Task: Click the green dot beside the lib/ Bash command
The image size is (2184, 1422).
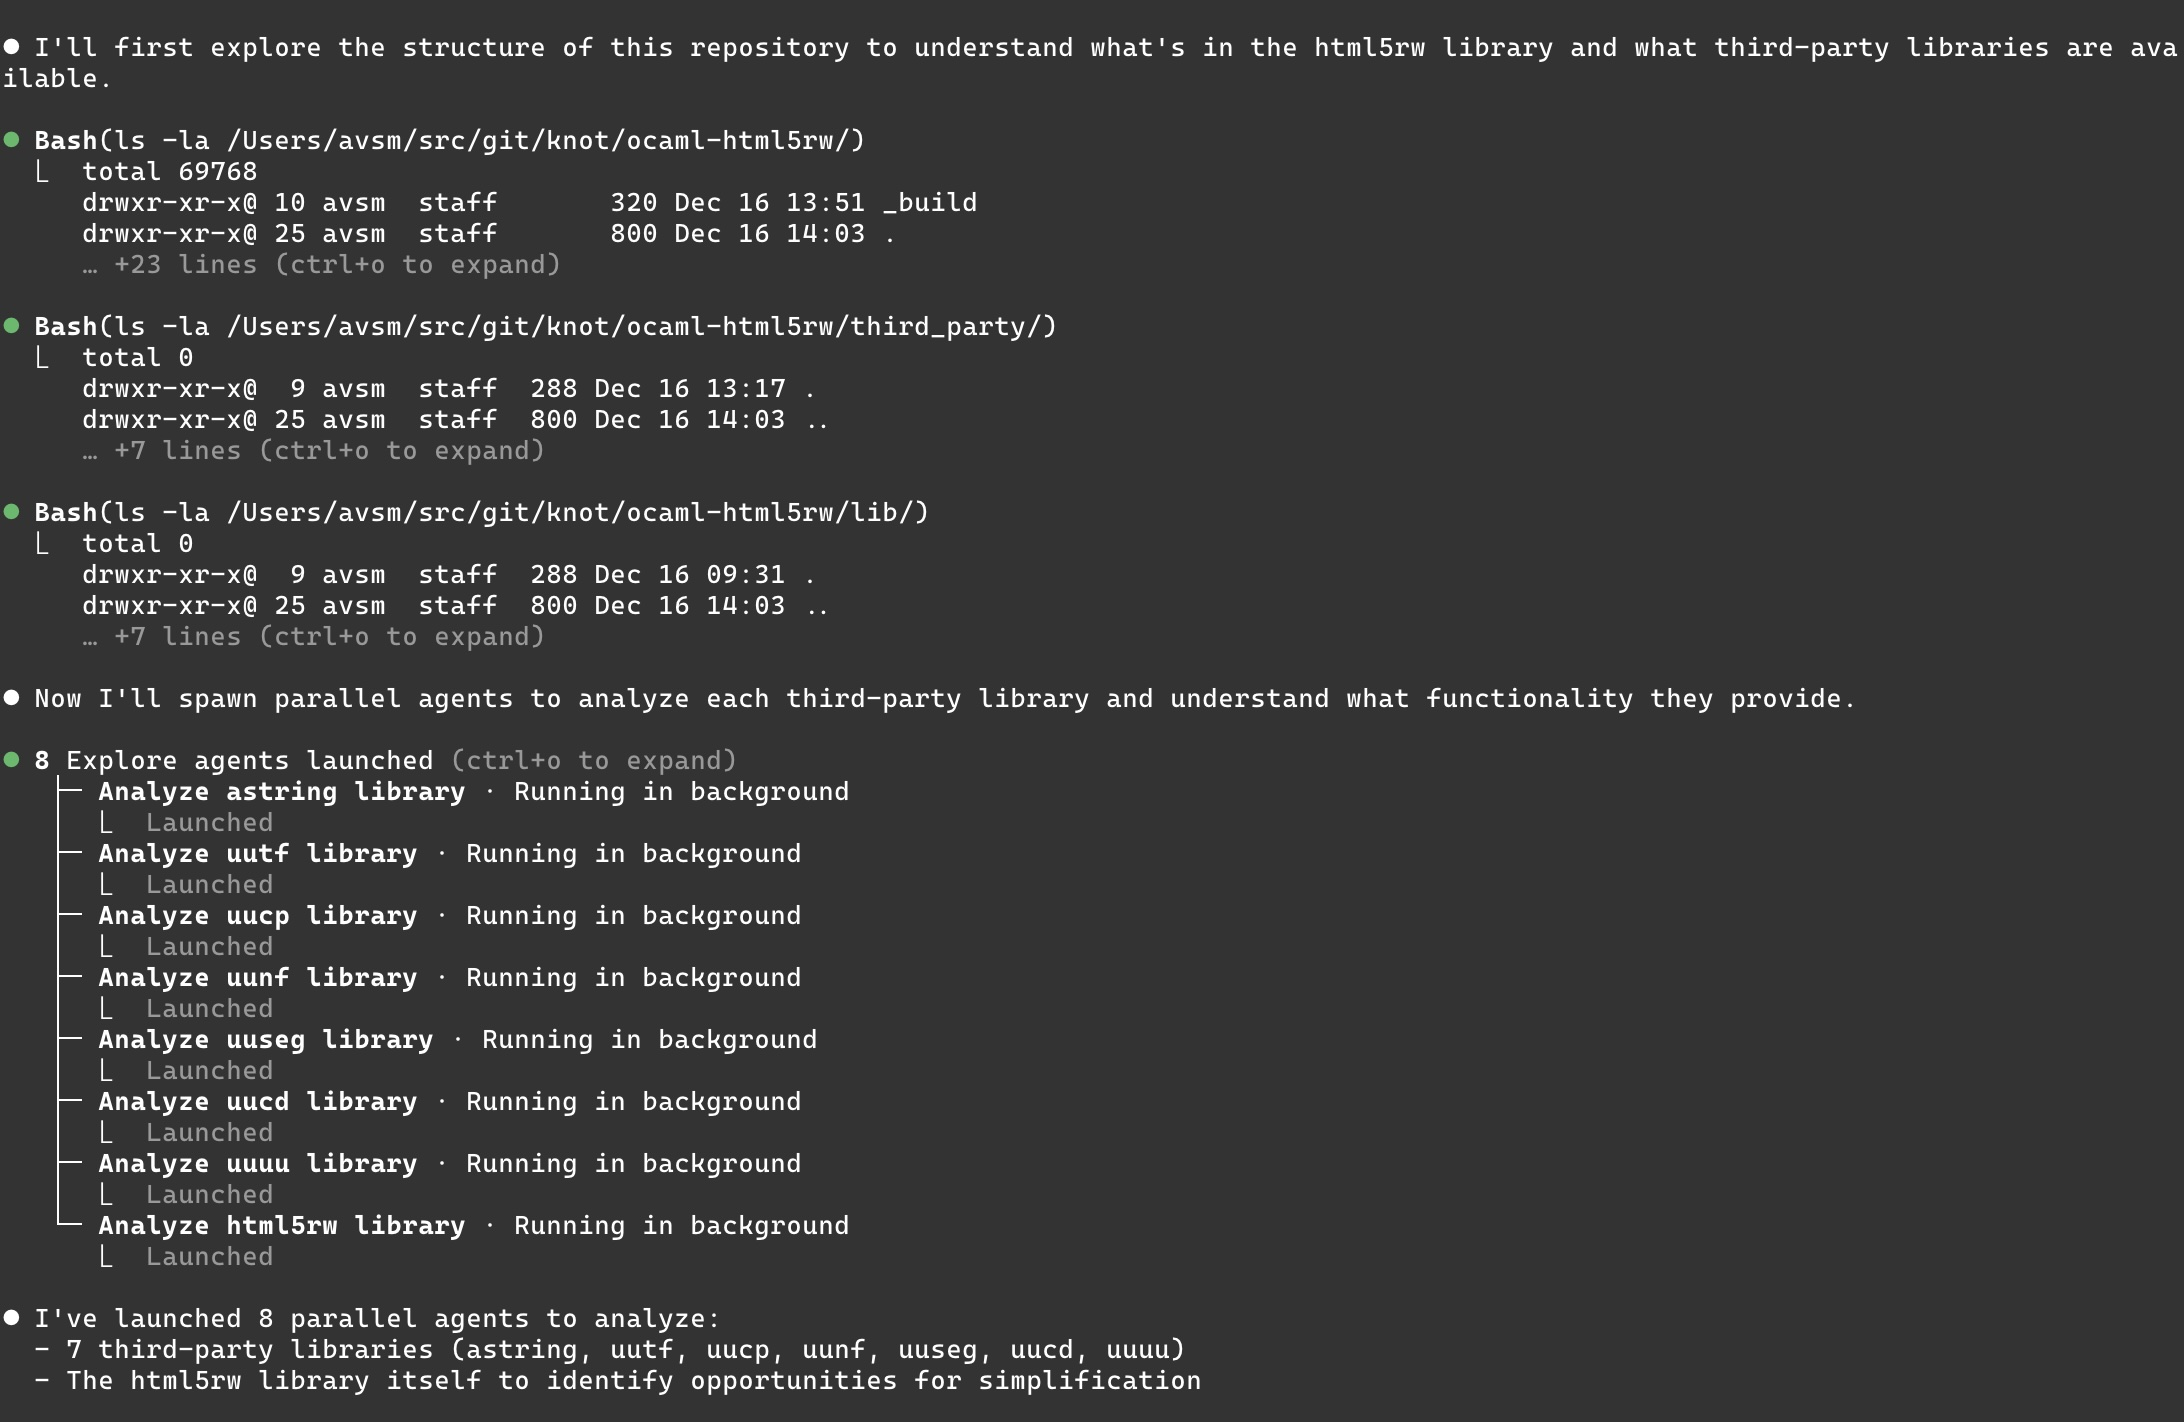Action: tap(12, 512)
